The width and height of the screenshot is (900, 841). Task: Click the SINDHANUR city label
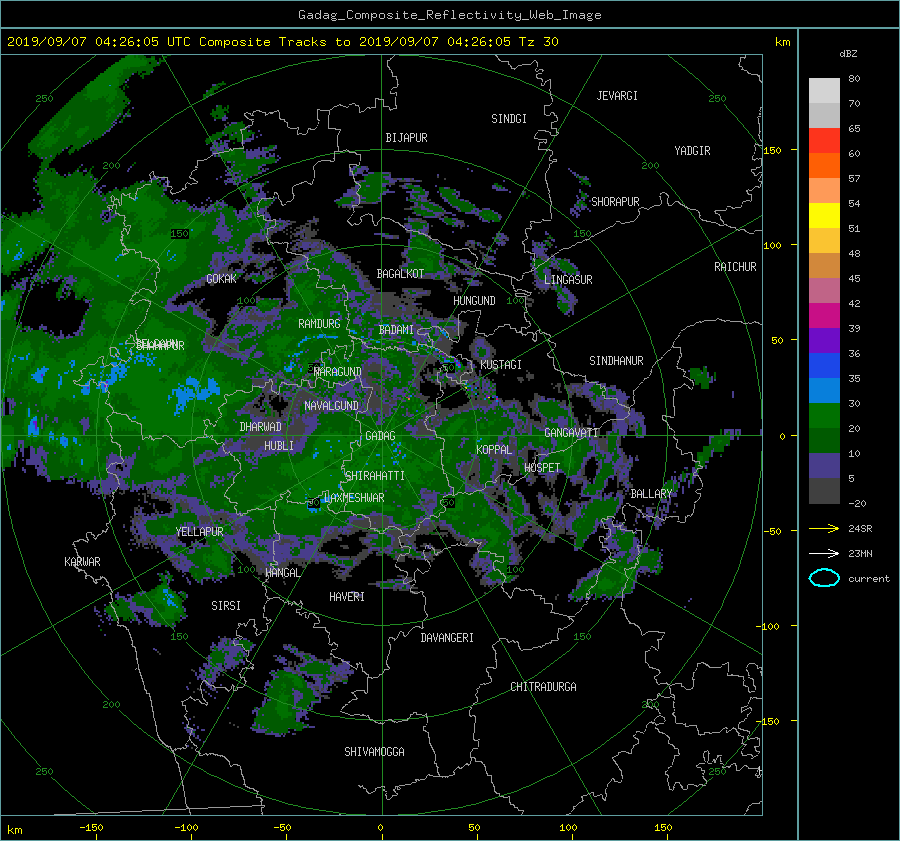[616, 361]
